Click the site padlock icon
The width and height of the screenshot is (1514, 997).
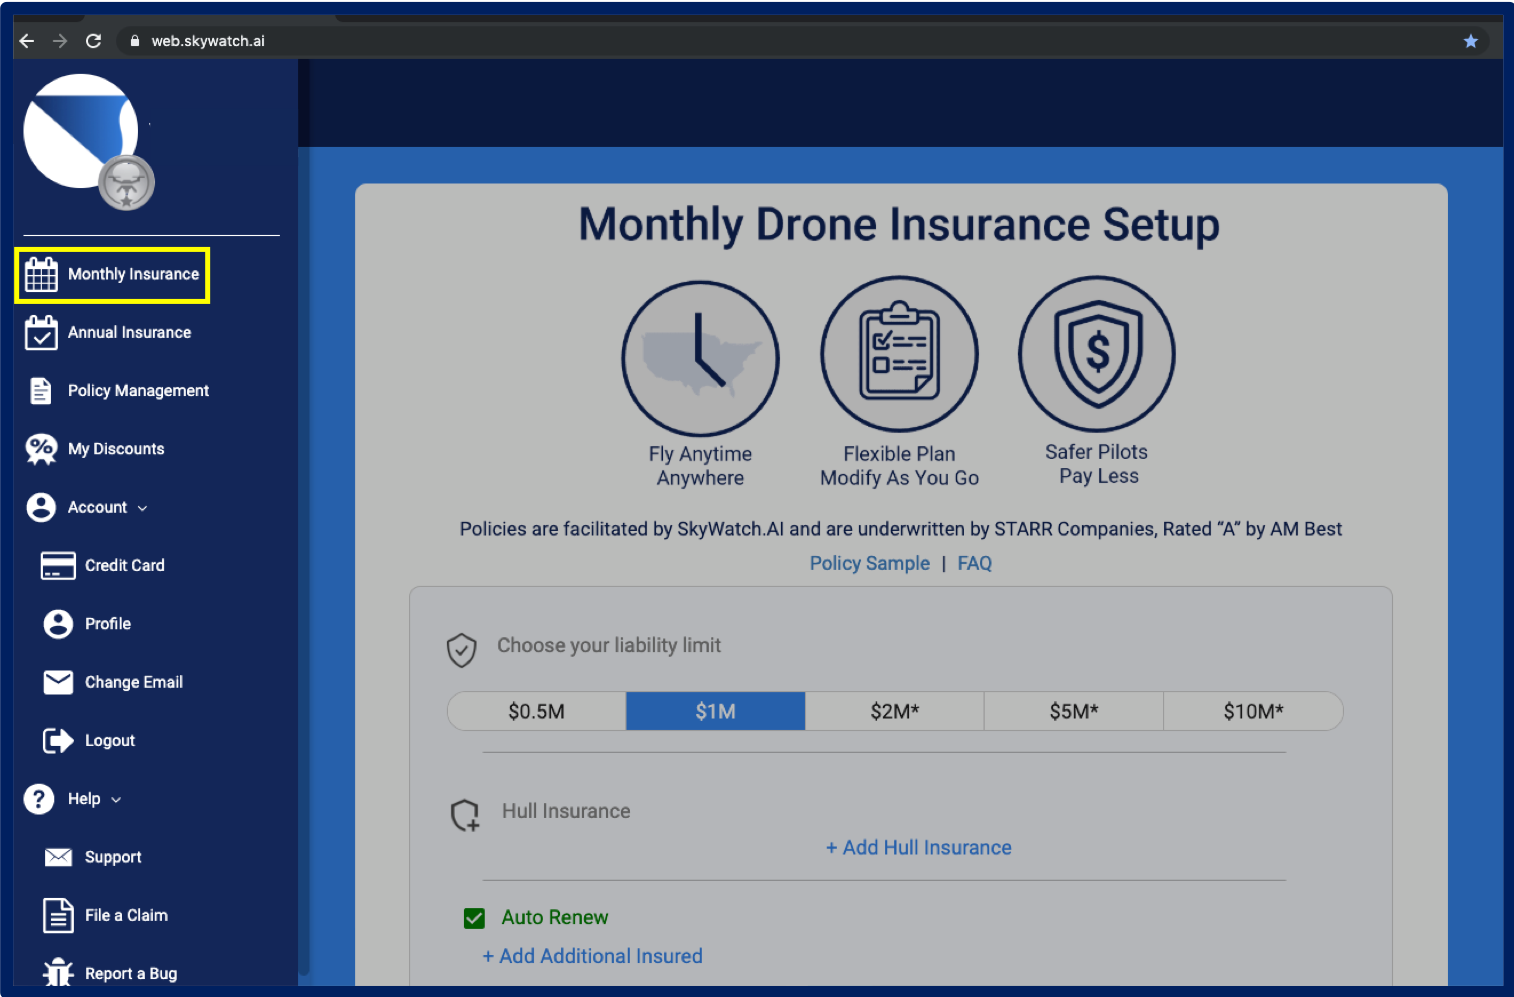pyautogui.click(x=135, y=41)
